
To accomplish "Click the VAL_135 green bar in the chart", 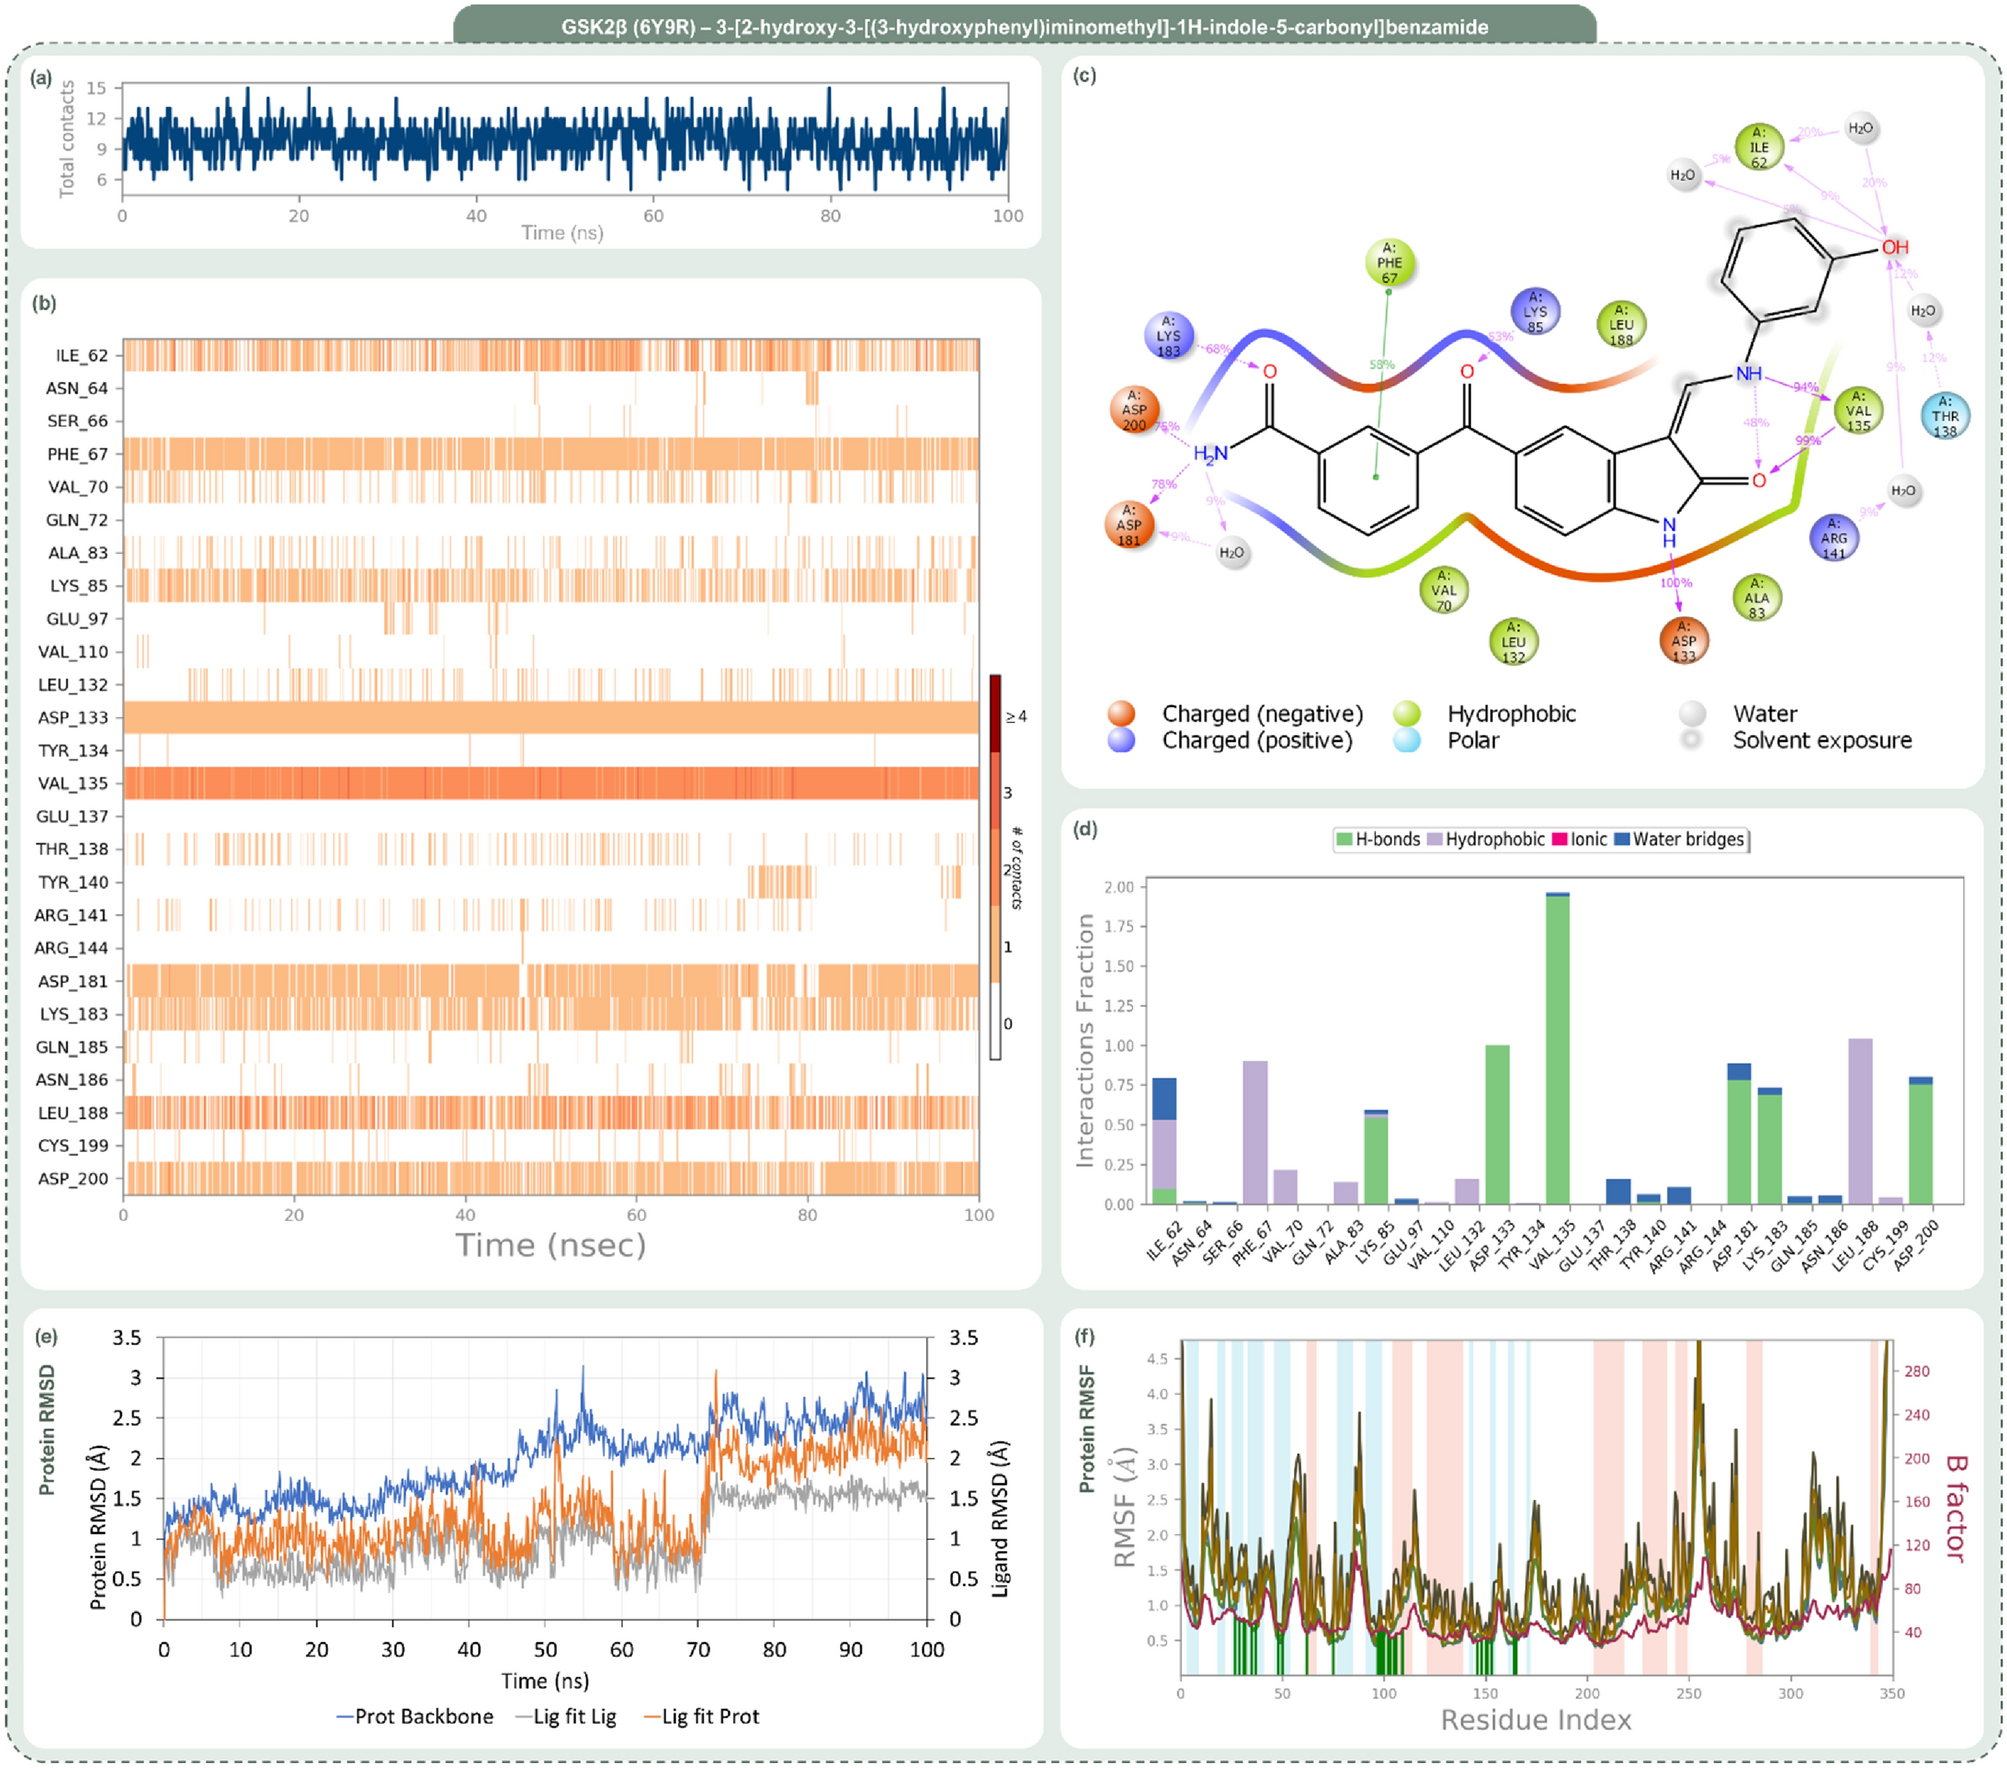I will [x=1557, y=1050].
